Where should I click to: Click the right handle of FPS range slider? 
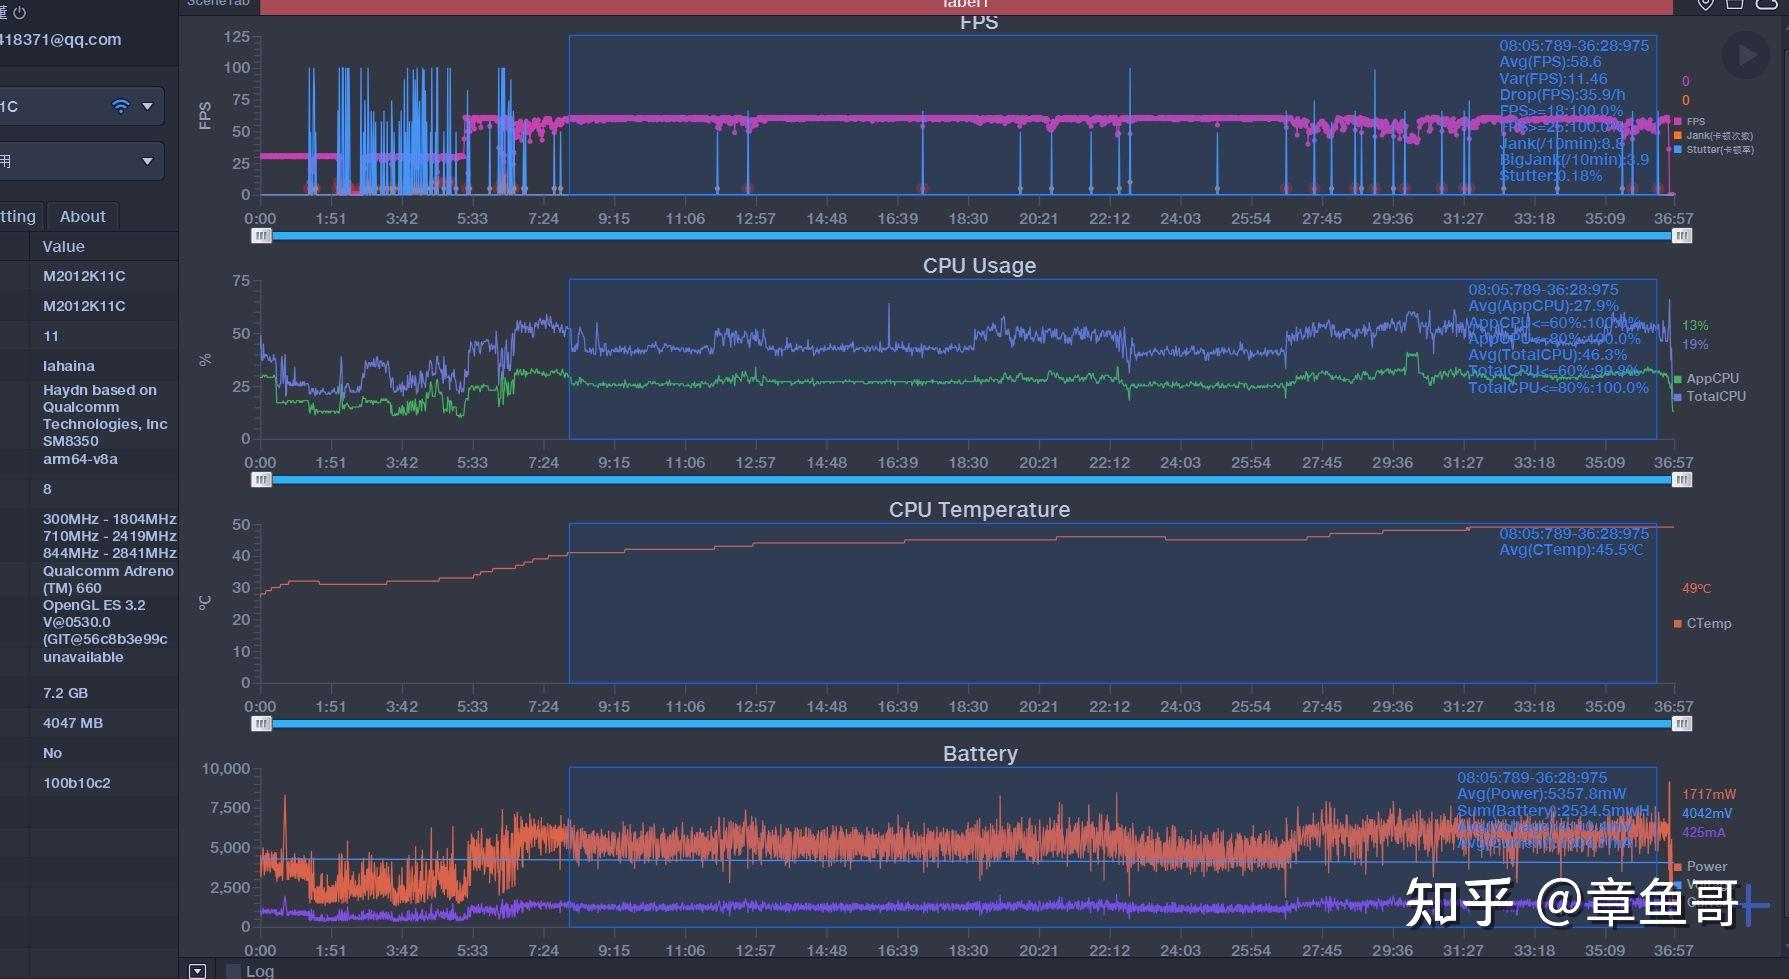pos(1682,236)
